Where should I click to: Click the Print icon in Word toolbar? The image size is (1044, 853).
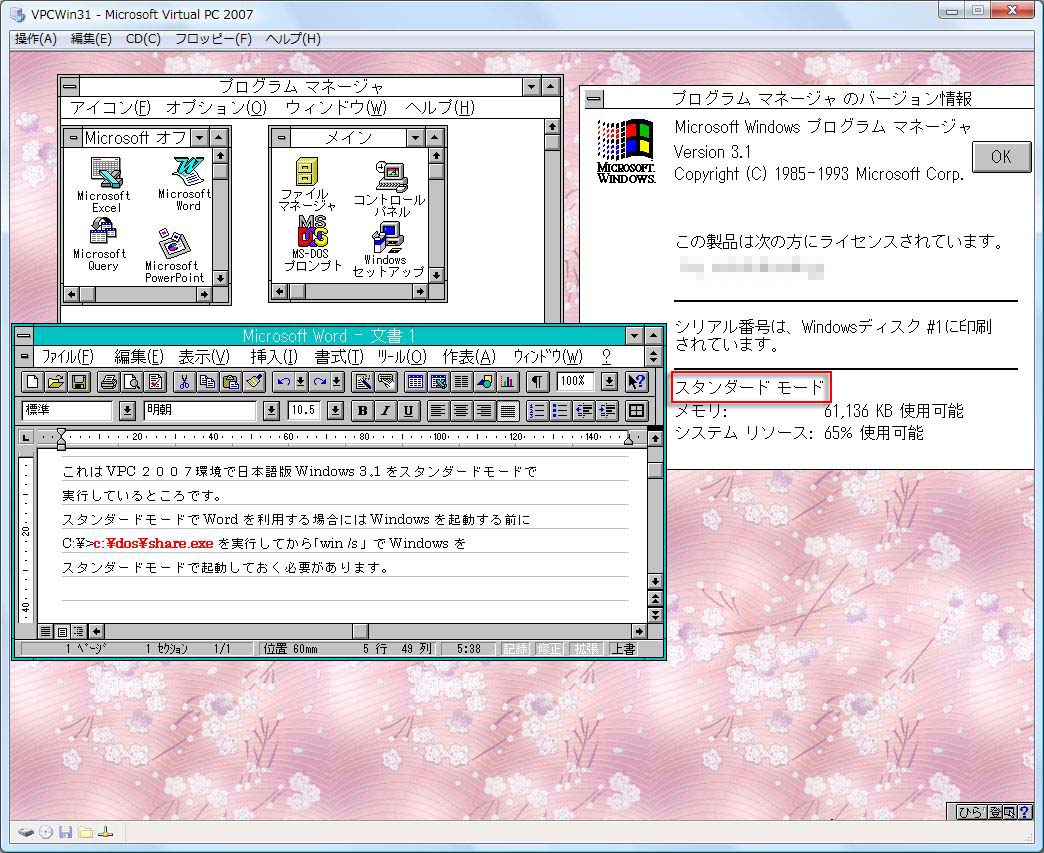109,382
